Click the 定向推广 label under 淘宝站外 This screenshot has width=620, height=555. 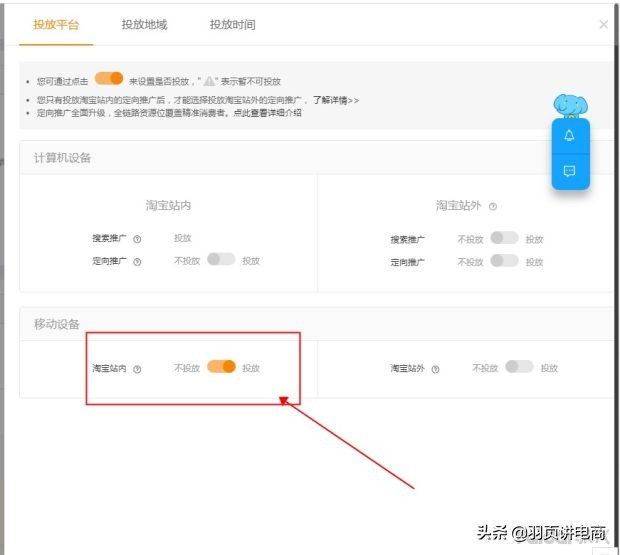(x=408, y=262)
